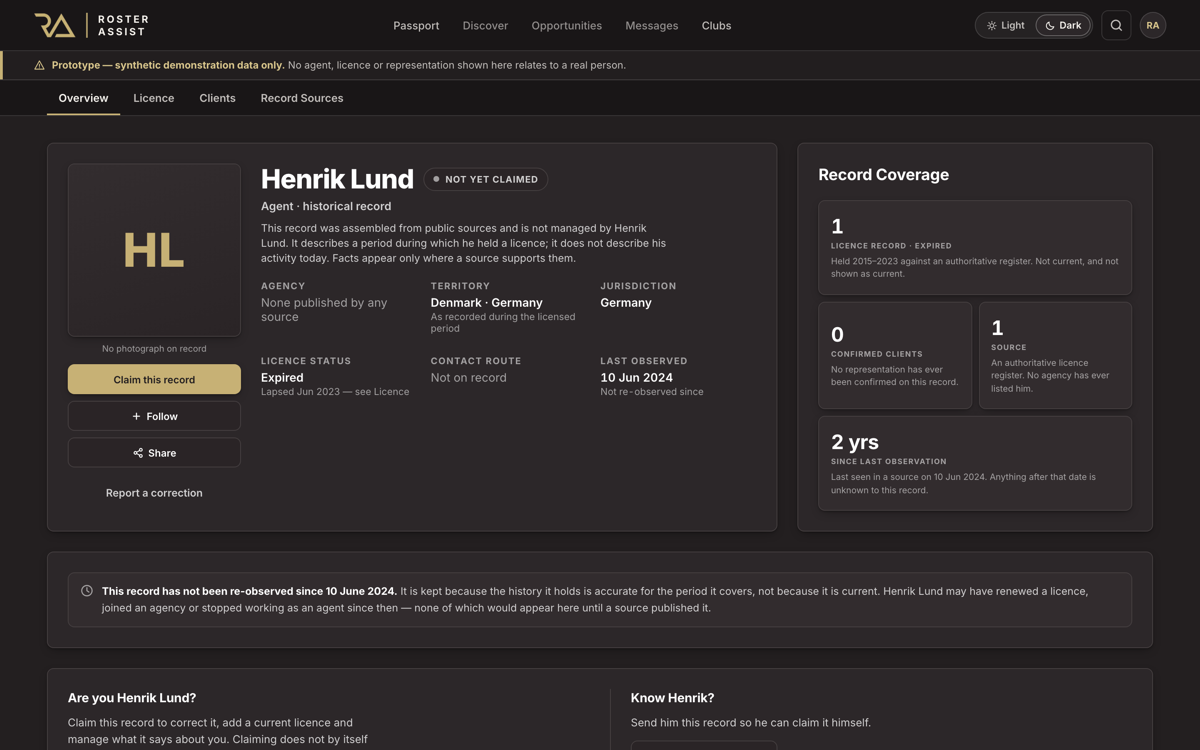The height and width of the screenshot is (750, 1200).
Task: Click 'Not on record' contact route value
Action: point(469,378)
